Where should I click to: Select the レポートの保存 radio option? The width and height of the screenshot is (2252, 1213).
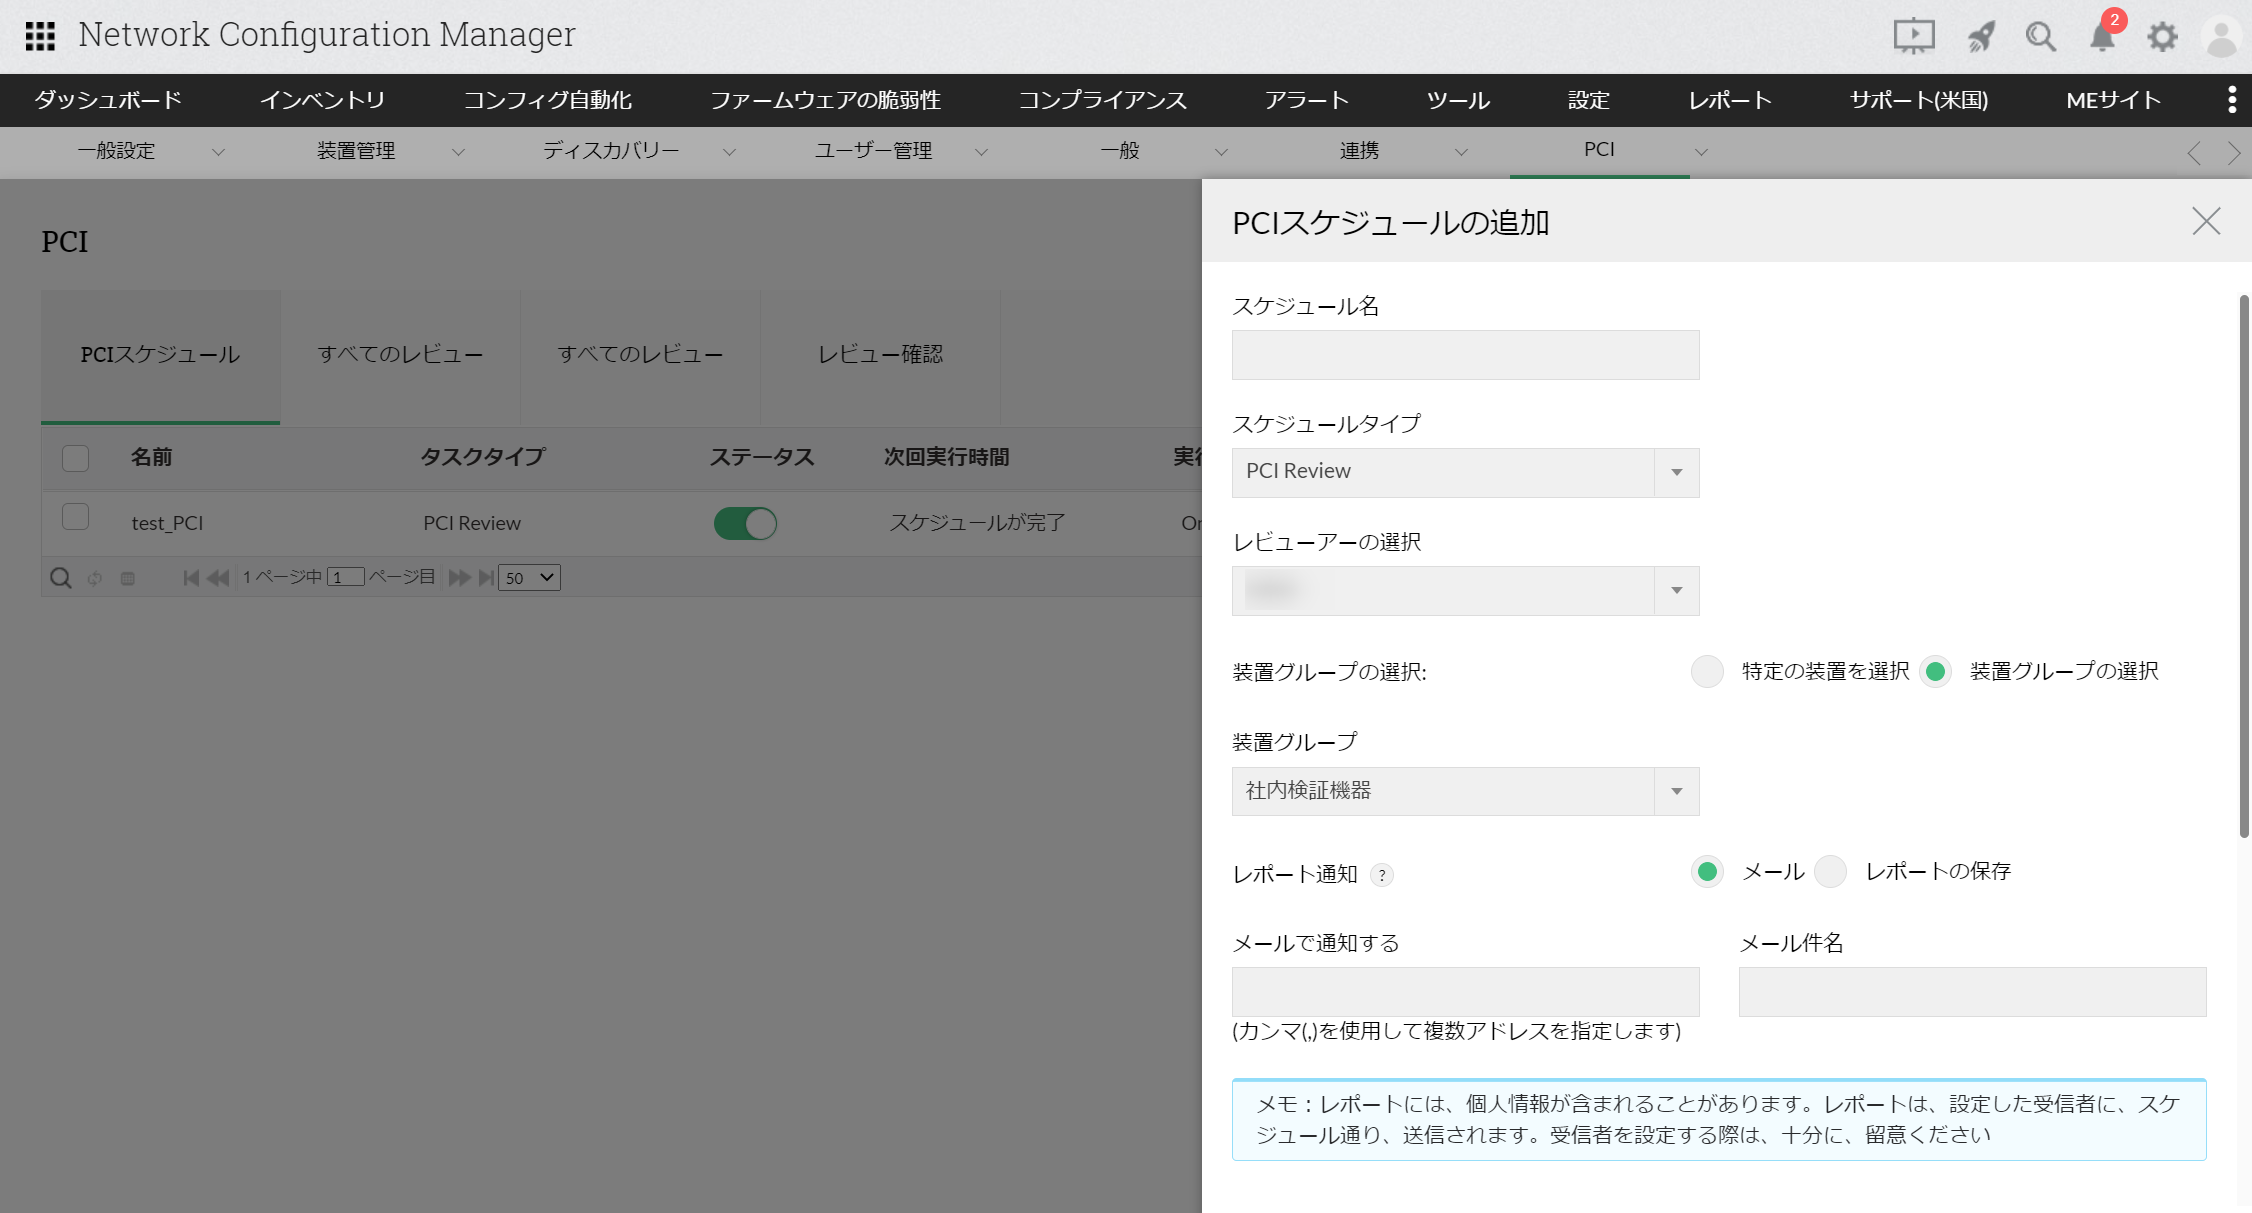click(x=1830, y=872)
